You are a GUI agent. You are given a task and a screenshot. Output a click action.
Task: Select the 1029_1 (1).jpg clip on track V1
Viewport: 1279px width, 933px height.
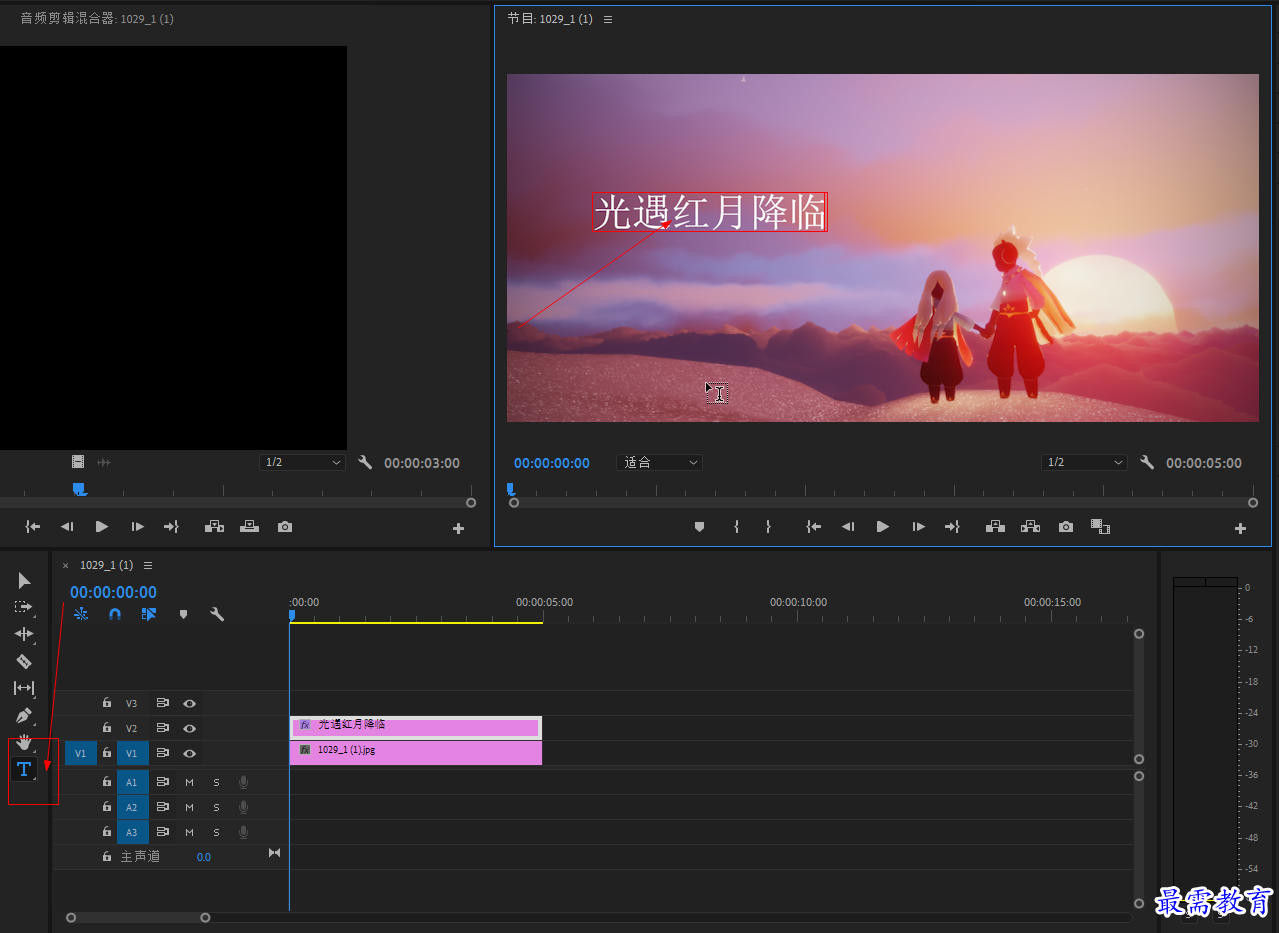415,753
